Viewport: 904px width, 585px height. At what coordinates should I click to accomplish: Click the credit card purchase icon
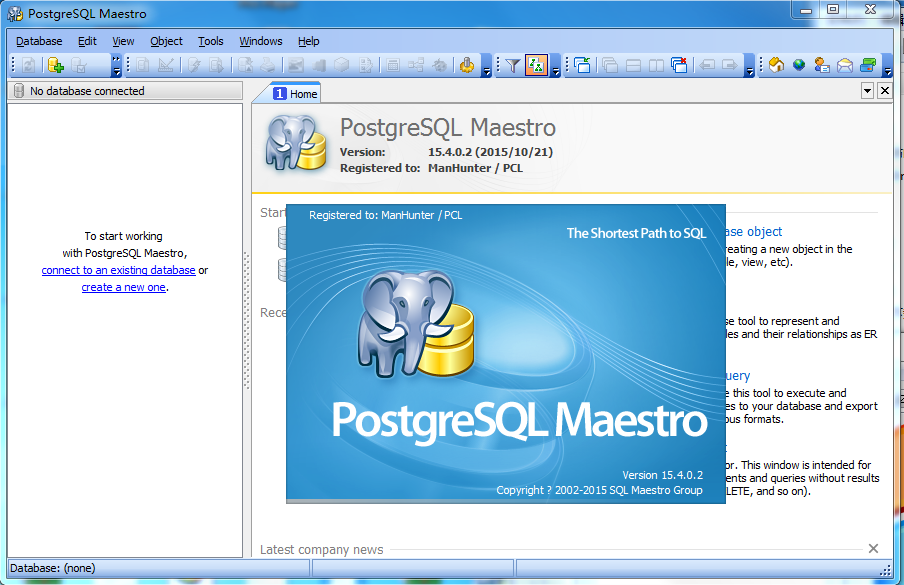(x=868, y=65)
